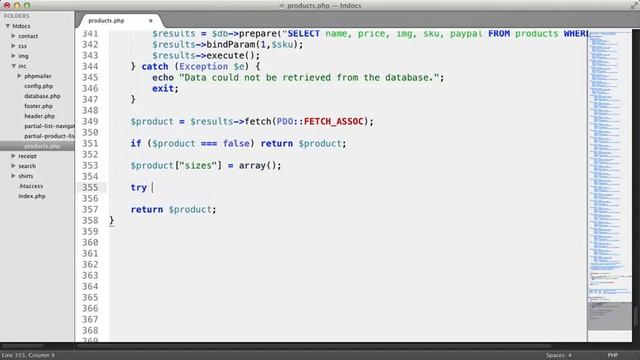Expand the img folder arrow
The width and height of the screenshot is (640, 360).
tap(13, 56)
